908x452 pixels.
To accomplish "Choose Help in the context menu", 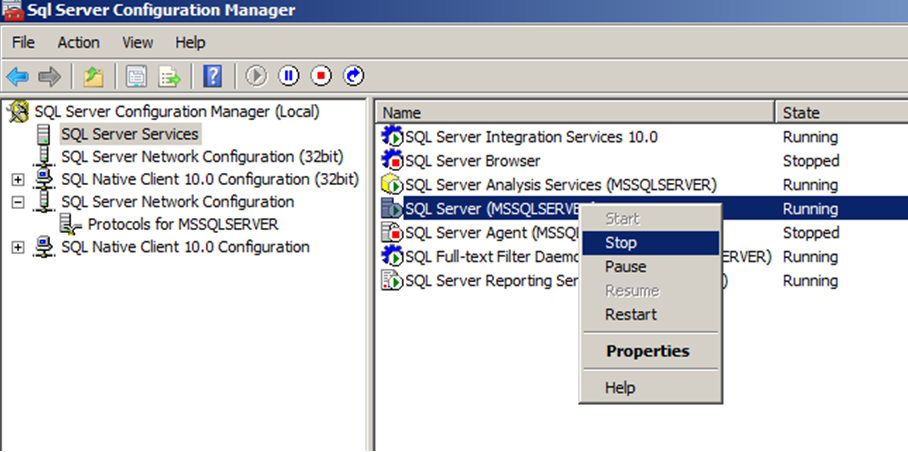I will [650, 388].
